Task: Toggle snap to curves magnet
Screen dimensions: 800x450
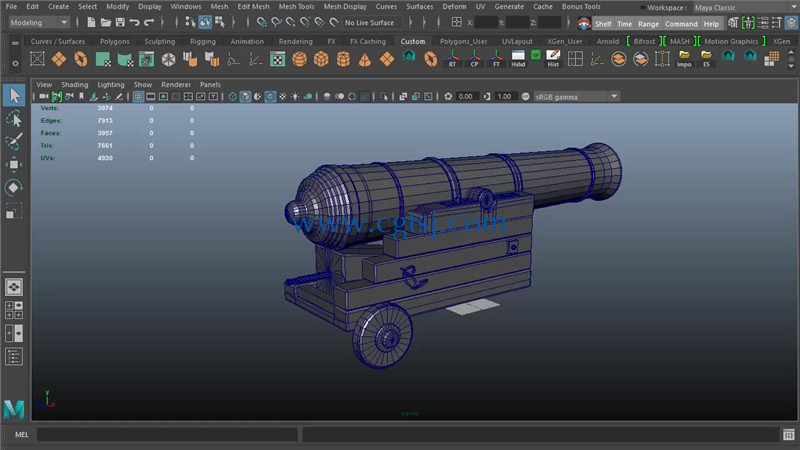Action: pyautogui.click(x=276, y=22)
